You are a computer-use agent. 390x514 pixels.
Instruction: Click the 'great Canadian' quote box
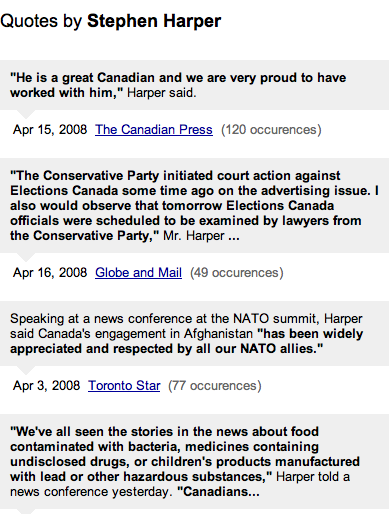[x=194, y=85]
